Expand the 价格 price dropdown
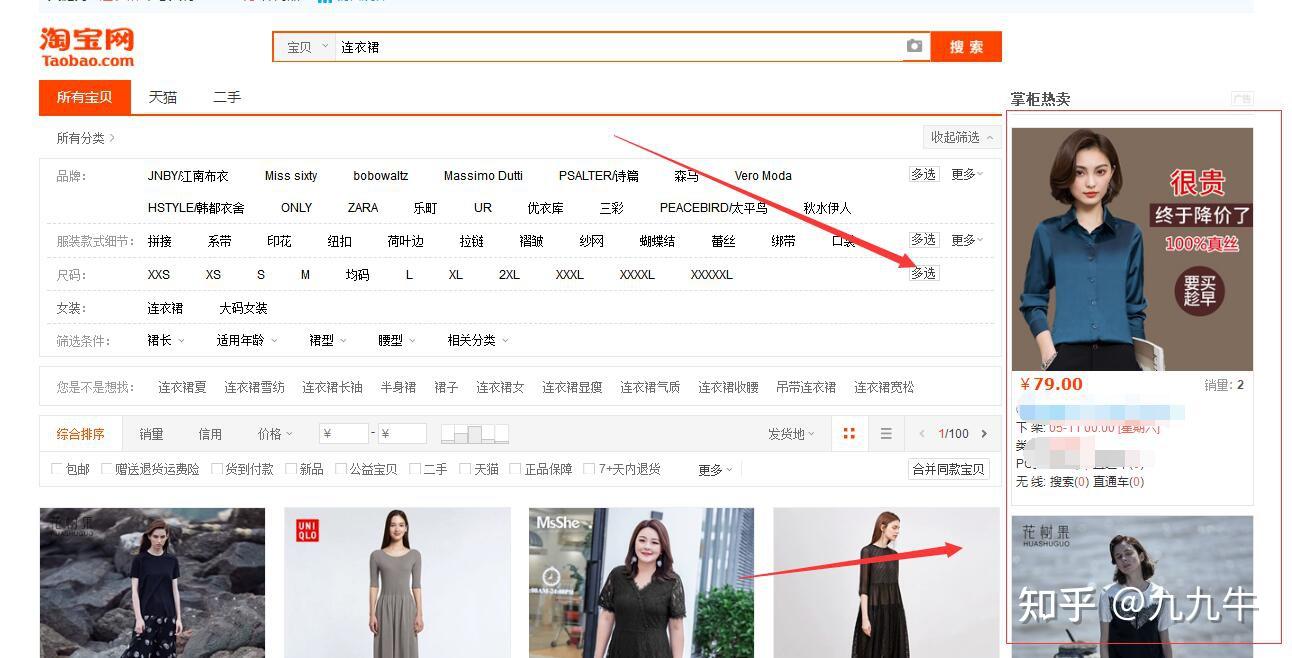The image size is (1292, 658). click(272, 433)
